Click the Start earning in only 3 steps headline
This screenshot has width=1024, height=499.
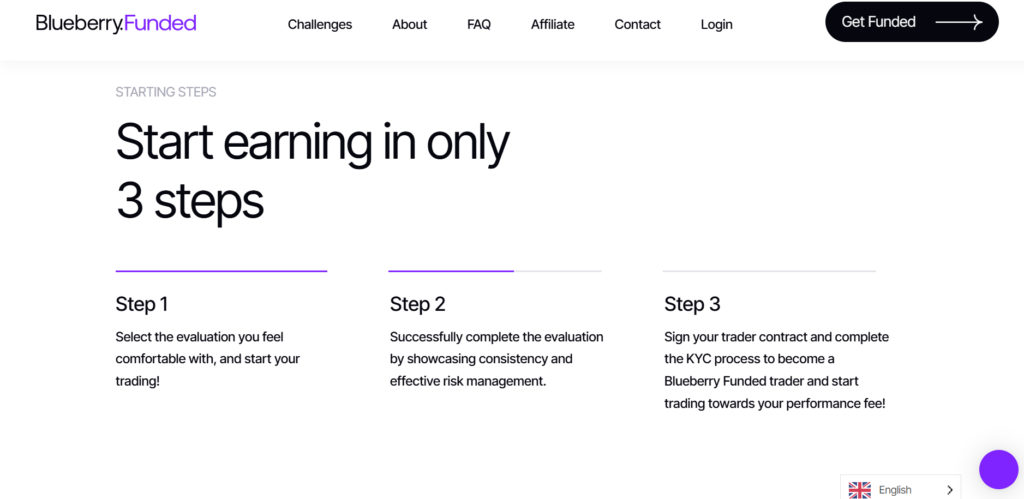point(312,171)
